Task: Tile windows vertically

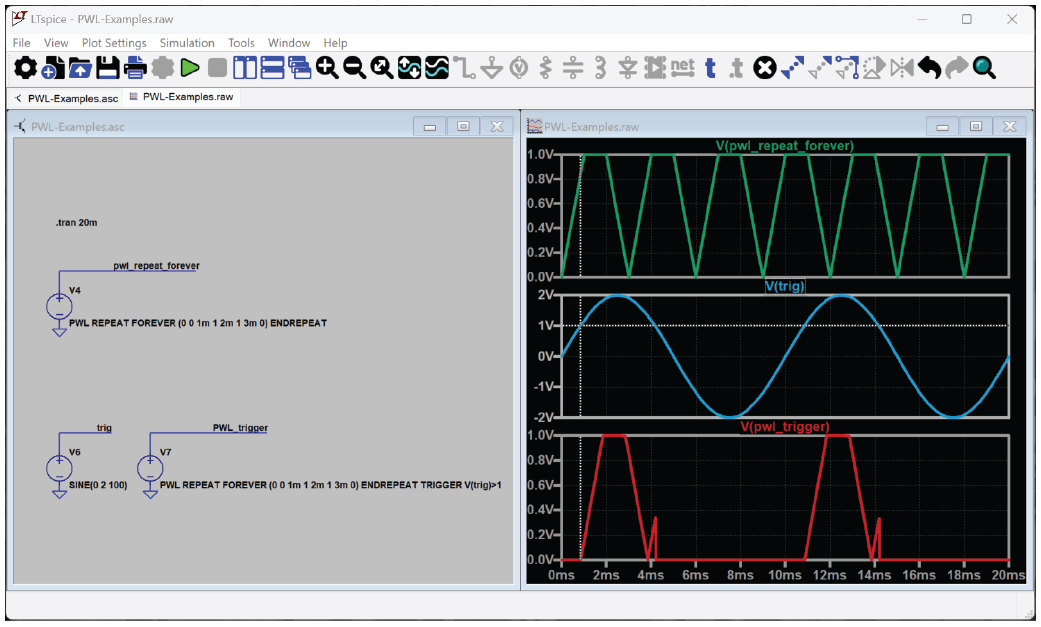Action: (x=245, y=68)
